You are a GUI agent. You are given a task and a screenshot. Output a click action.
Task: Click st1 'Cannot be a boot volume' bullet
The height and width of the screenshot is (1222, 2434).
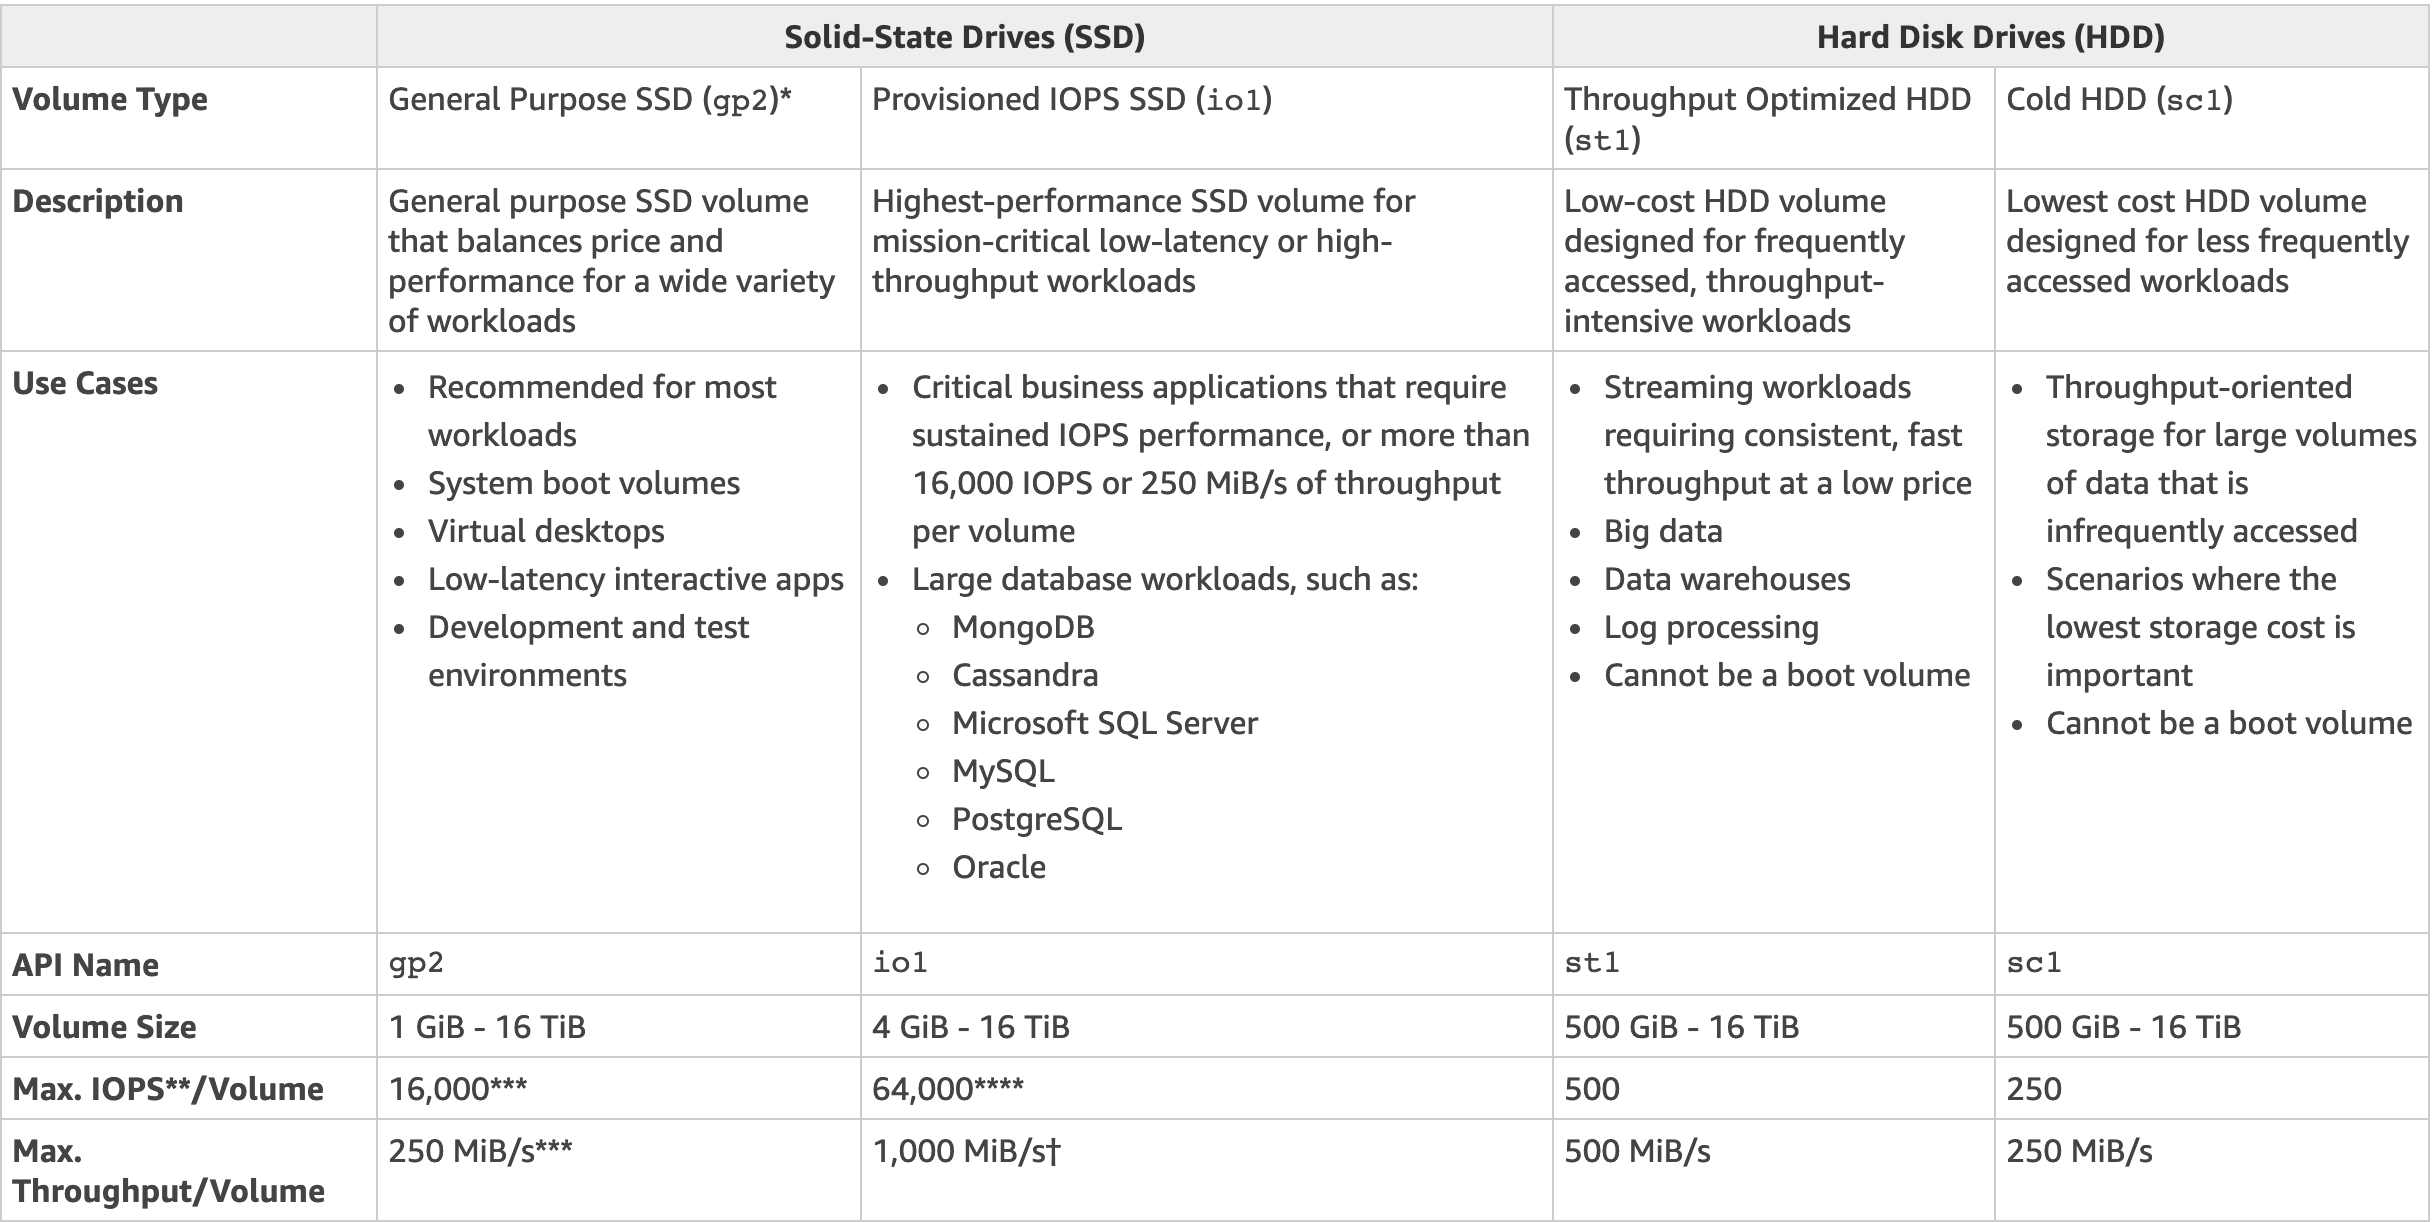coord(1787,675)
